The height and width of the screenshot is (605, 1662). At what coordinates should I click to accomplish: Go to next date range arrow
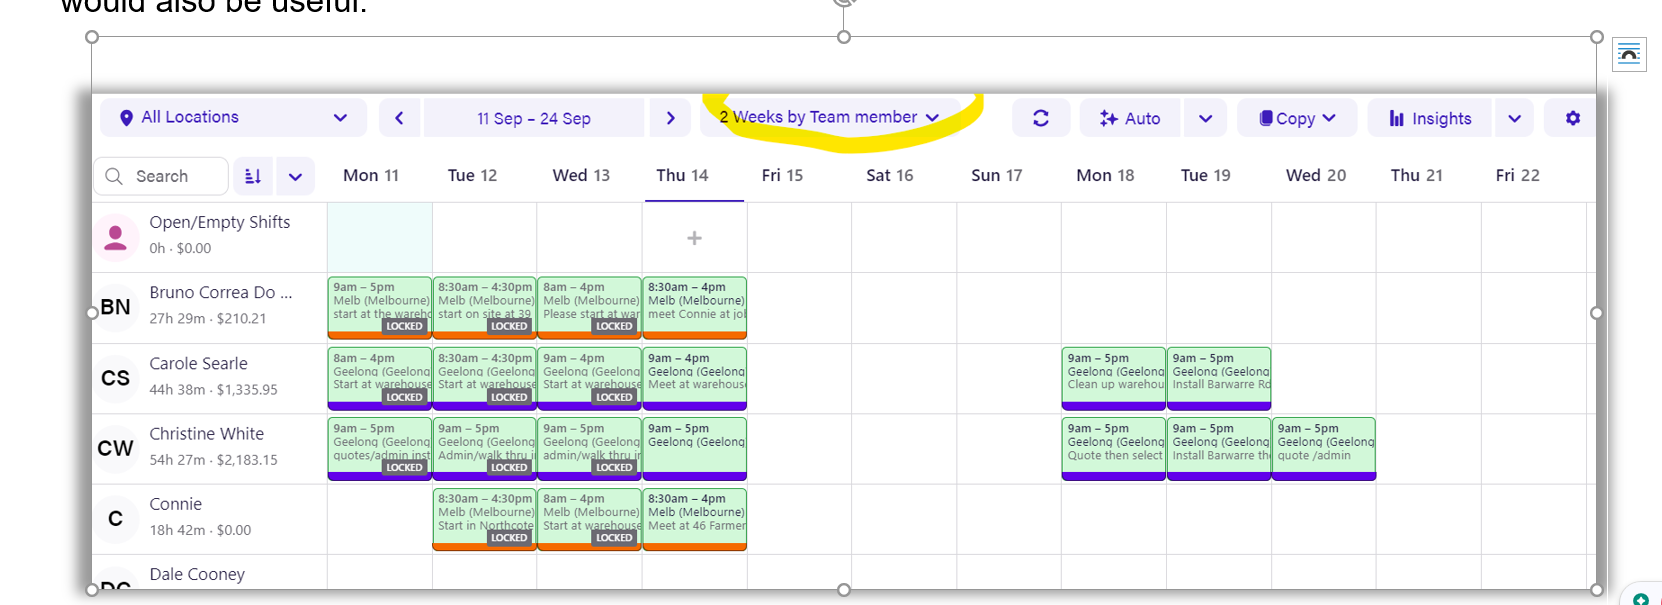click(670, 118)
